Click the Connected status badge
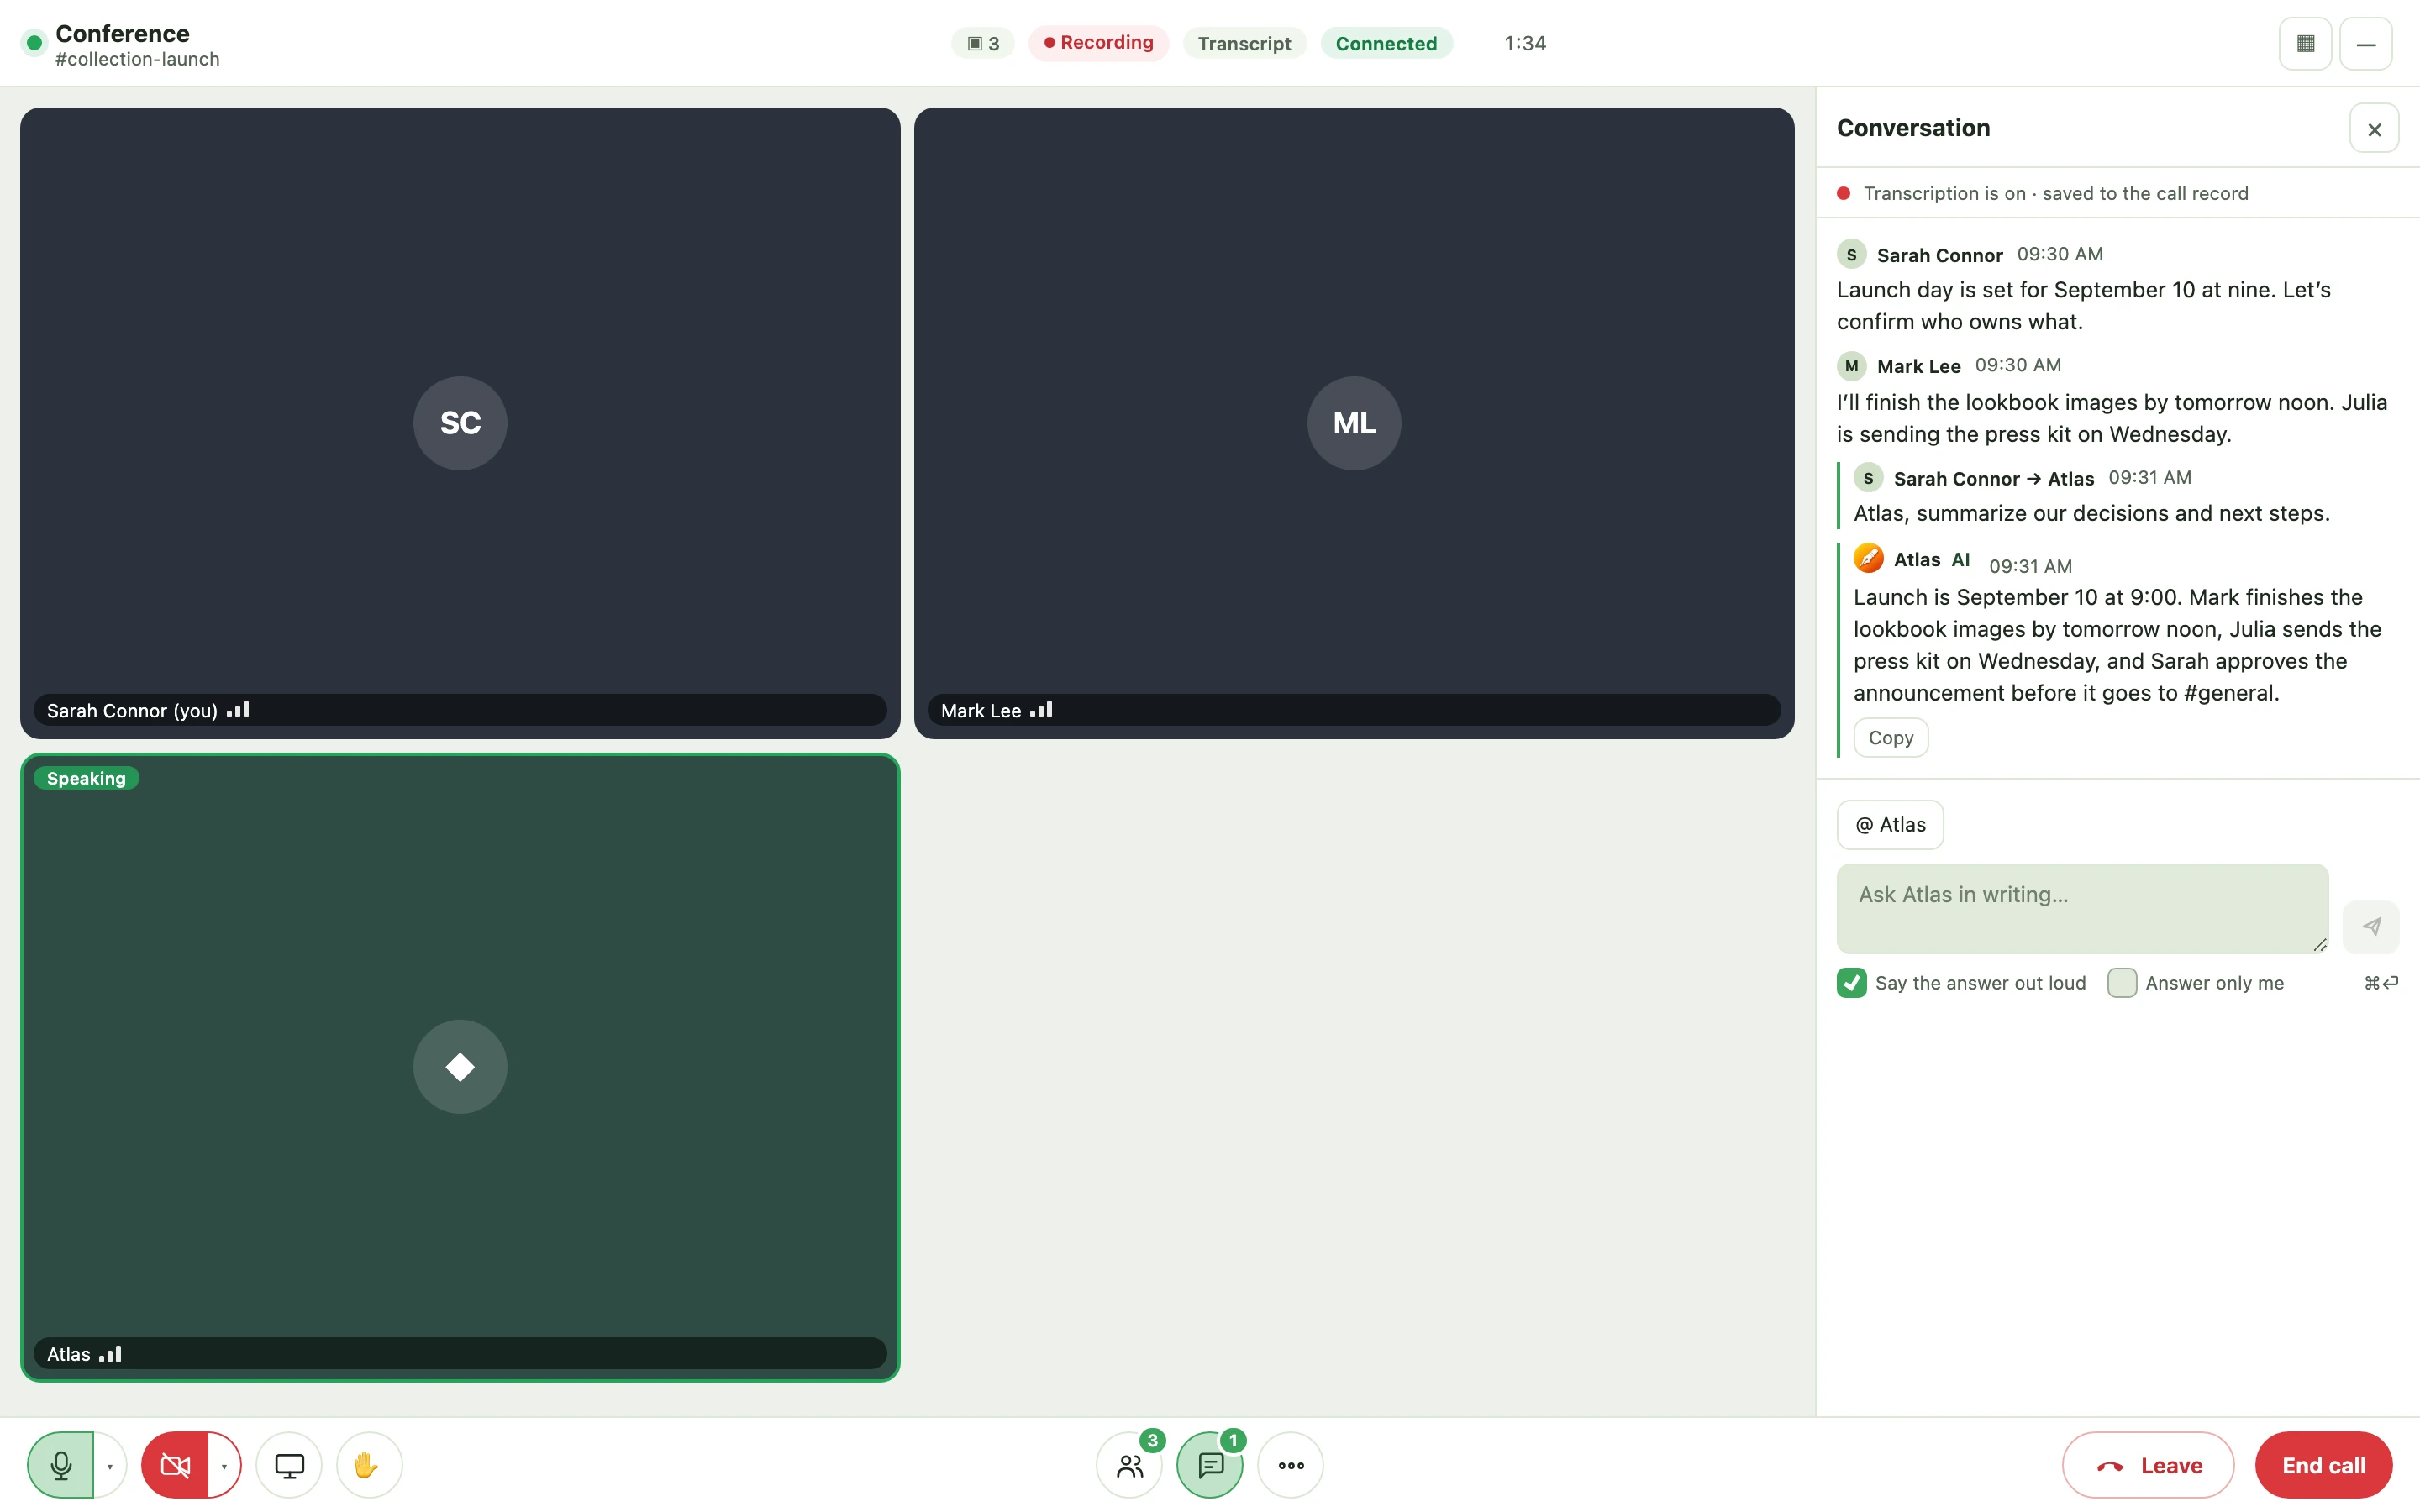This screenshot has width=2420, height=1512. (x=1386, y=43)
